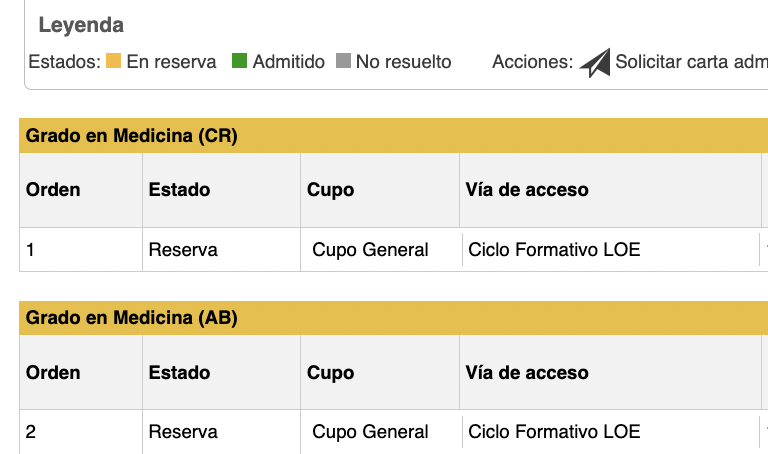
Task: Click the paper plane Solicitar carta icon
Action: [x=595, y=63]
